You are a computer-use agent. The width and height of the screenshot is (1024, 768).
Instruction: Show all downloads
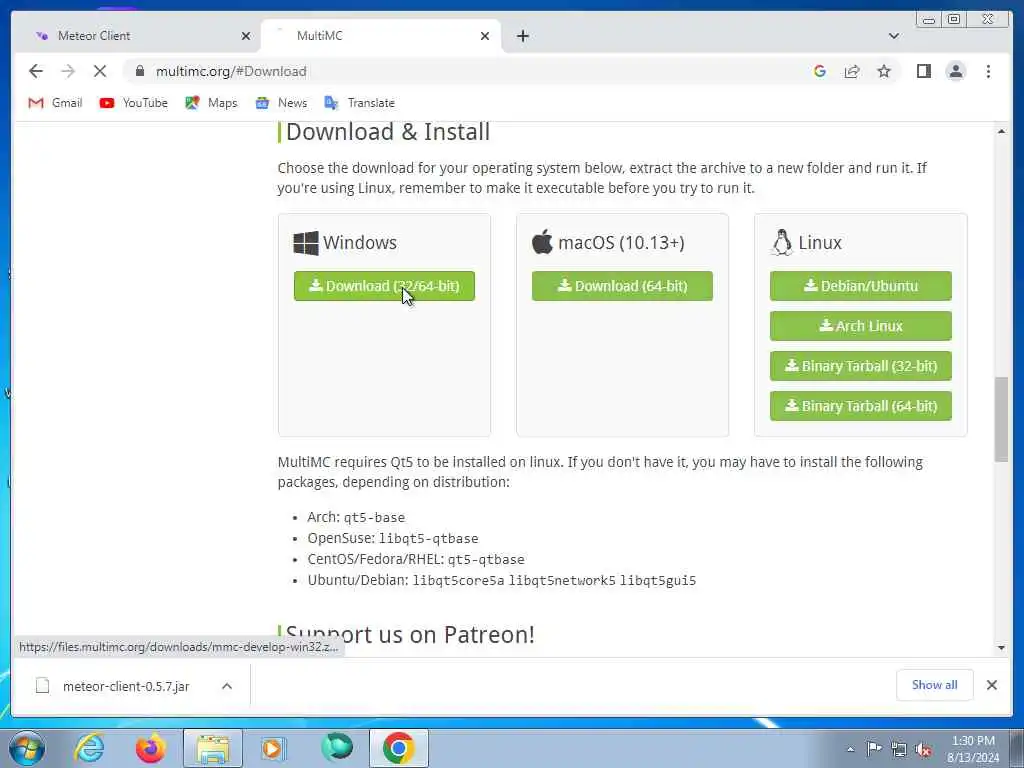pos(935,685)
